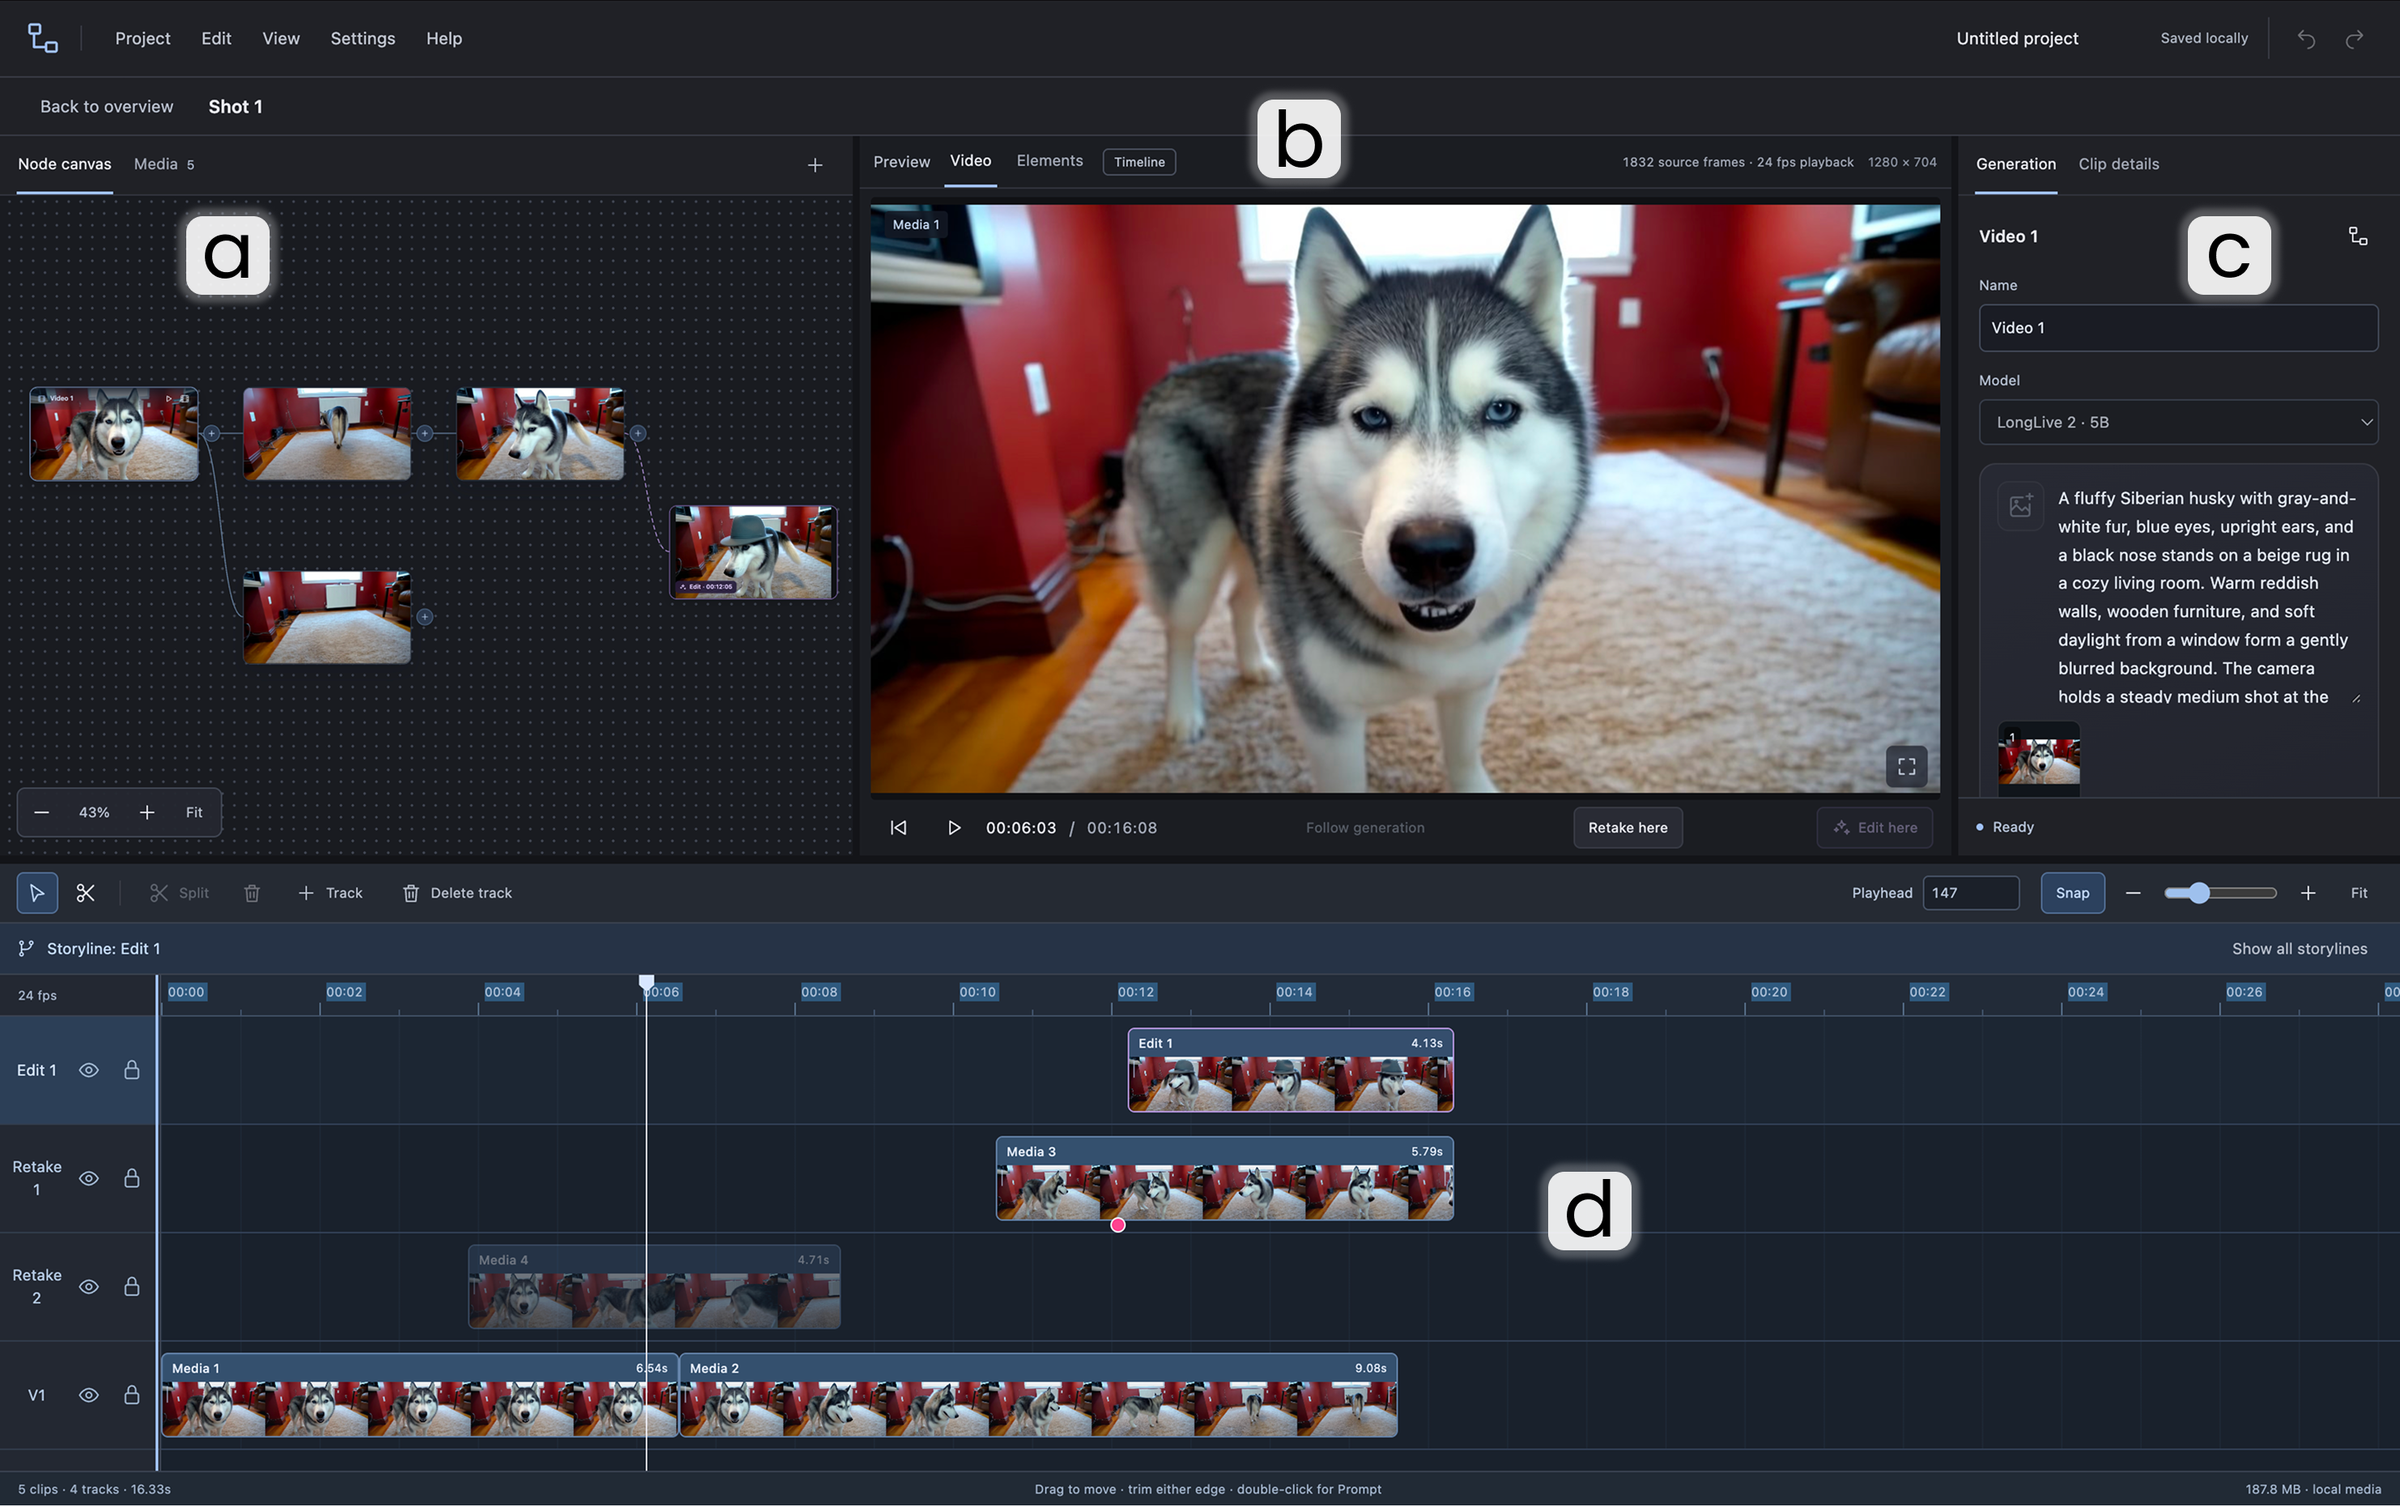Open the Storyline: Edit 1 branch selector
Screen dimensions: 2400x1507
coord(89,949)
